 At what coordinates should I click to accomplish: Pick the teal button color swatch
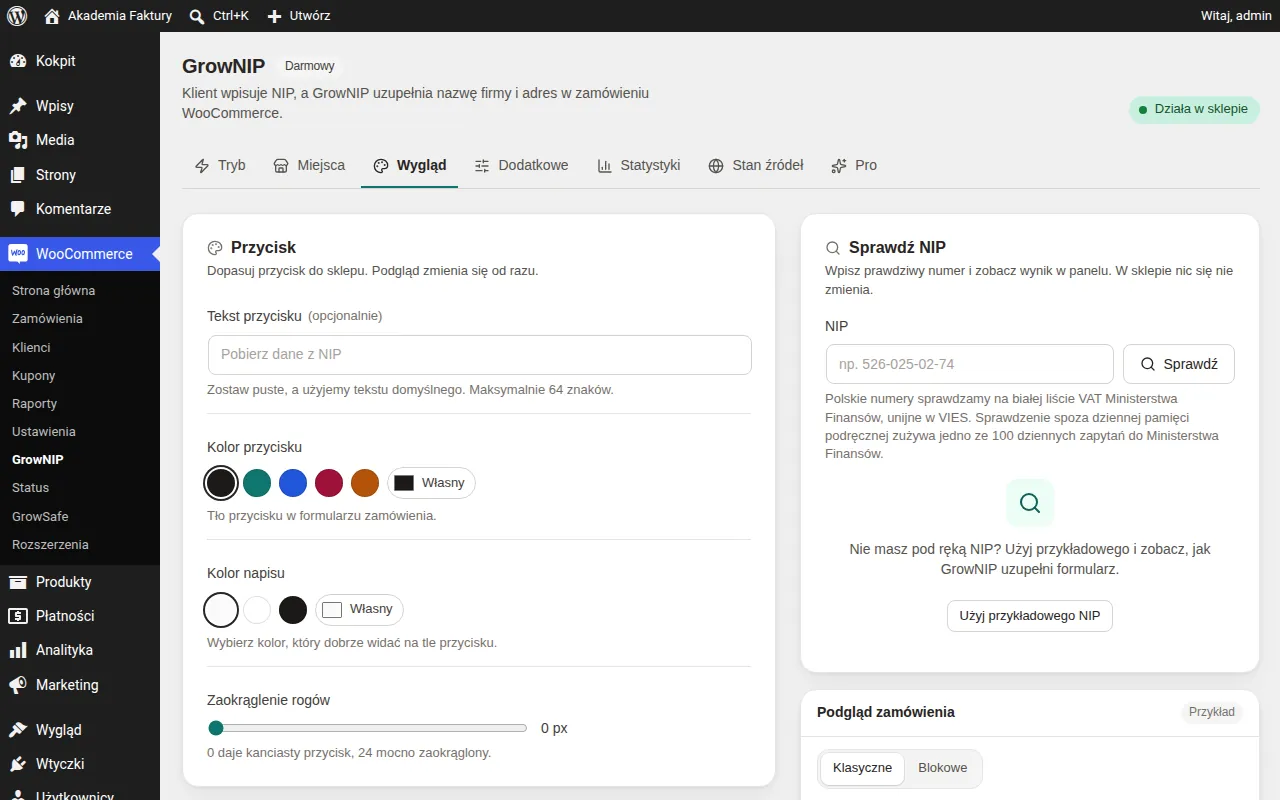tap(257, 483)
